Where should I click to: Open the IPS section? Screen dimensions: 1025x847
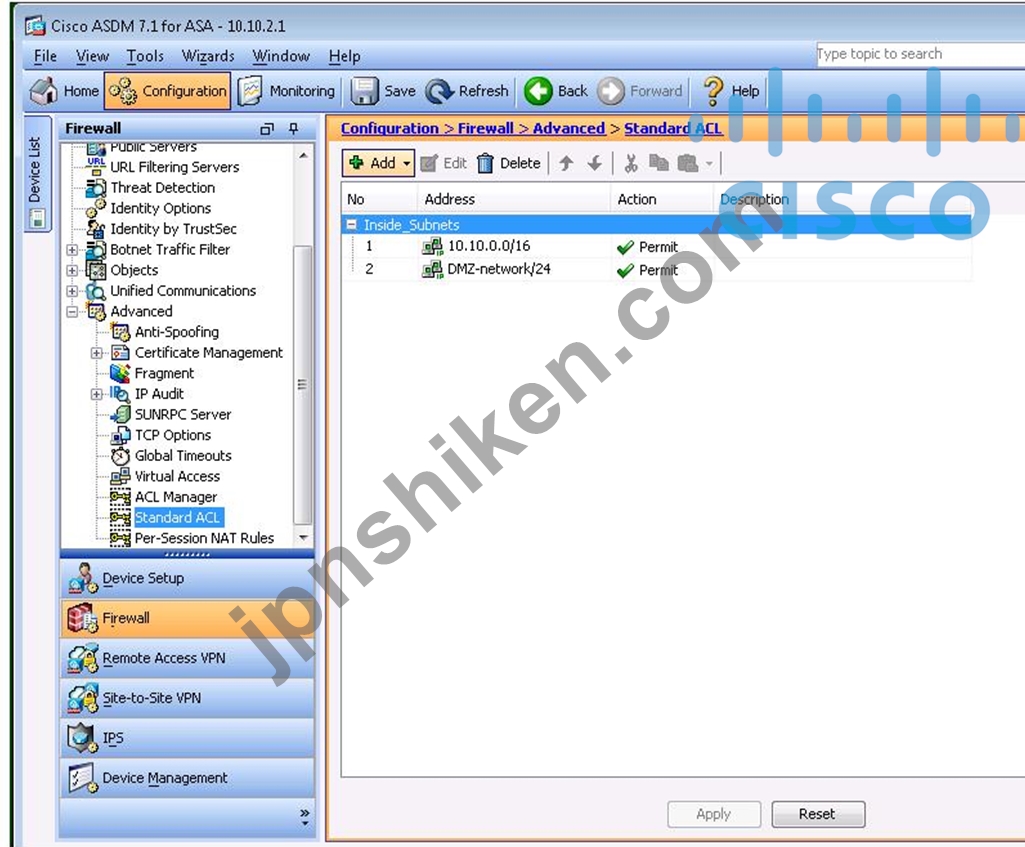187,738
